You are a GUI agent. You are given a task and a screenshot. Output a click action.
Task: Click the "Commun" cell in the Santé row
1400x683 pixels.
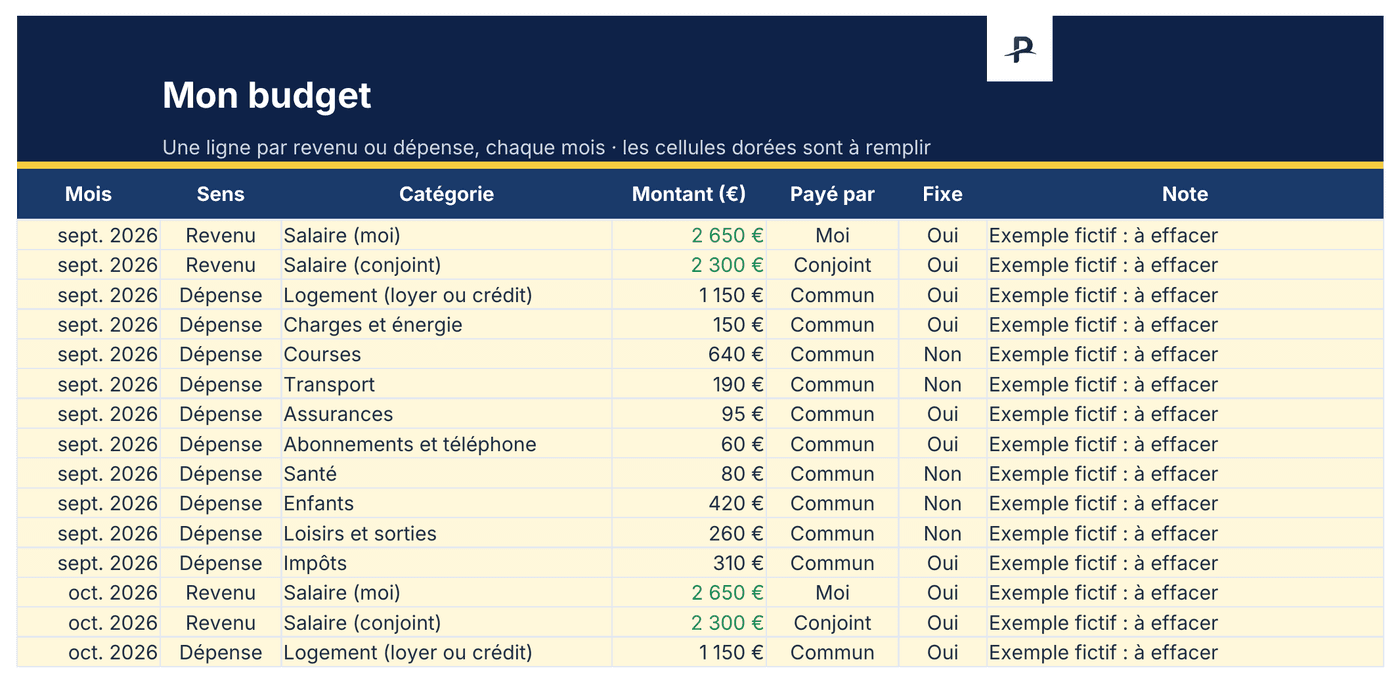(832, 474)
